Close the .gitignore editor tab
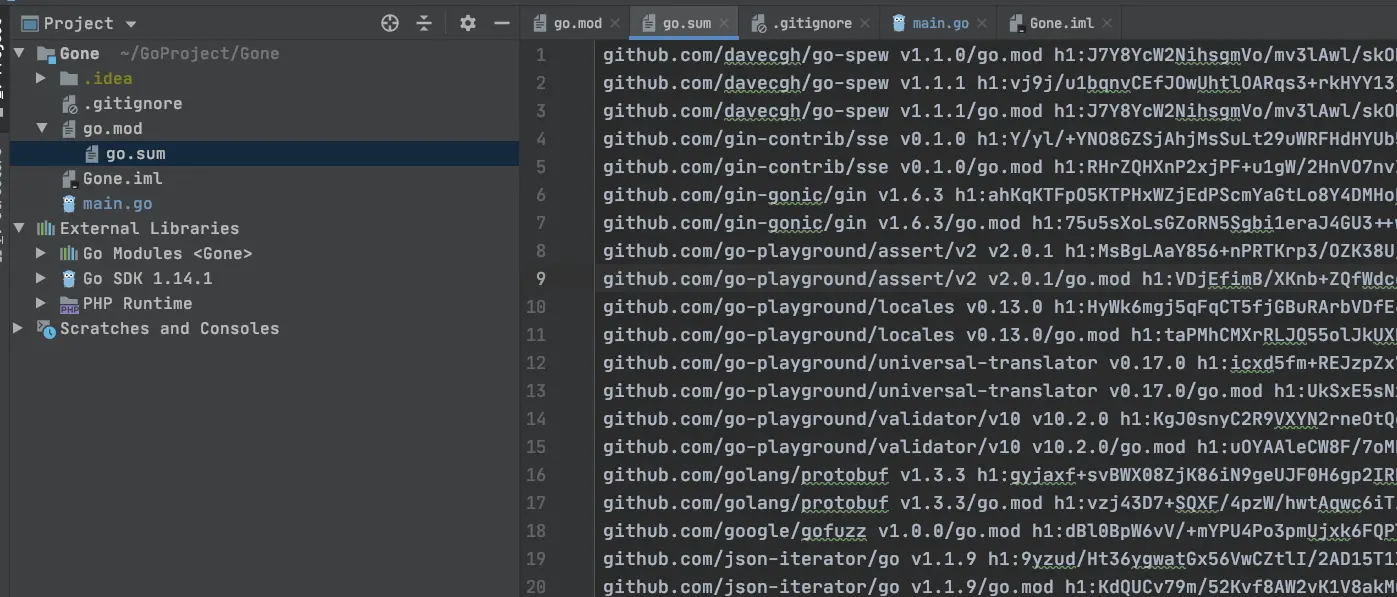 [x=865, y=23]
